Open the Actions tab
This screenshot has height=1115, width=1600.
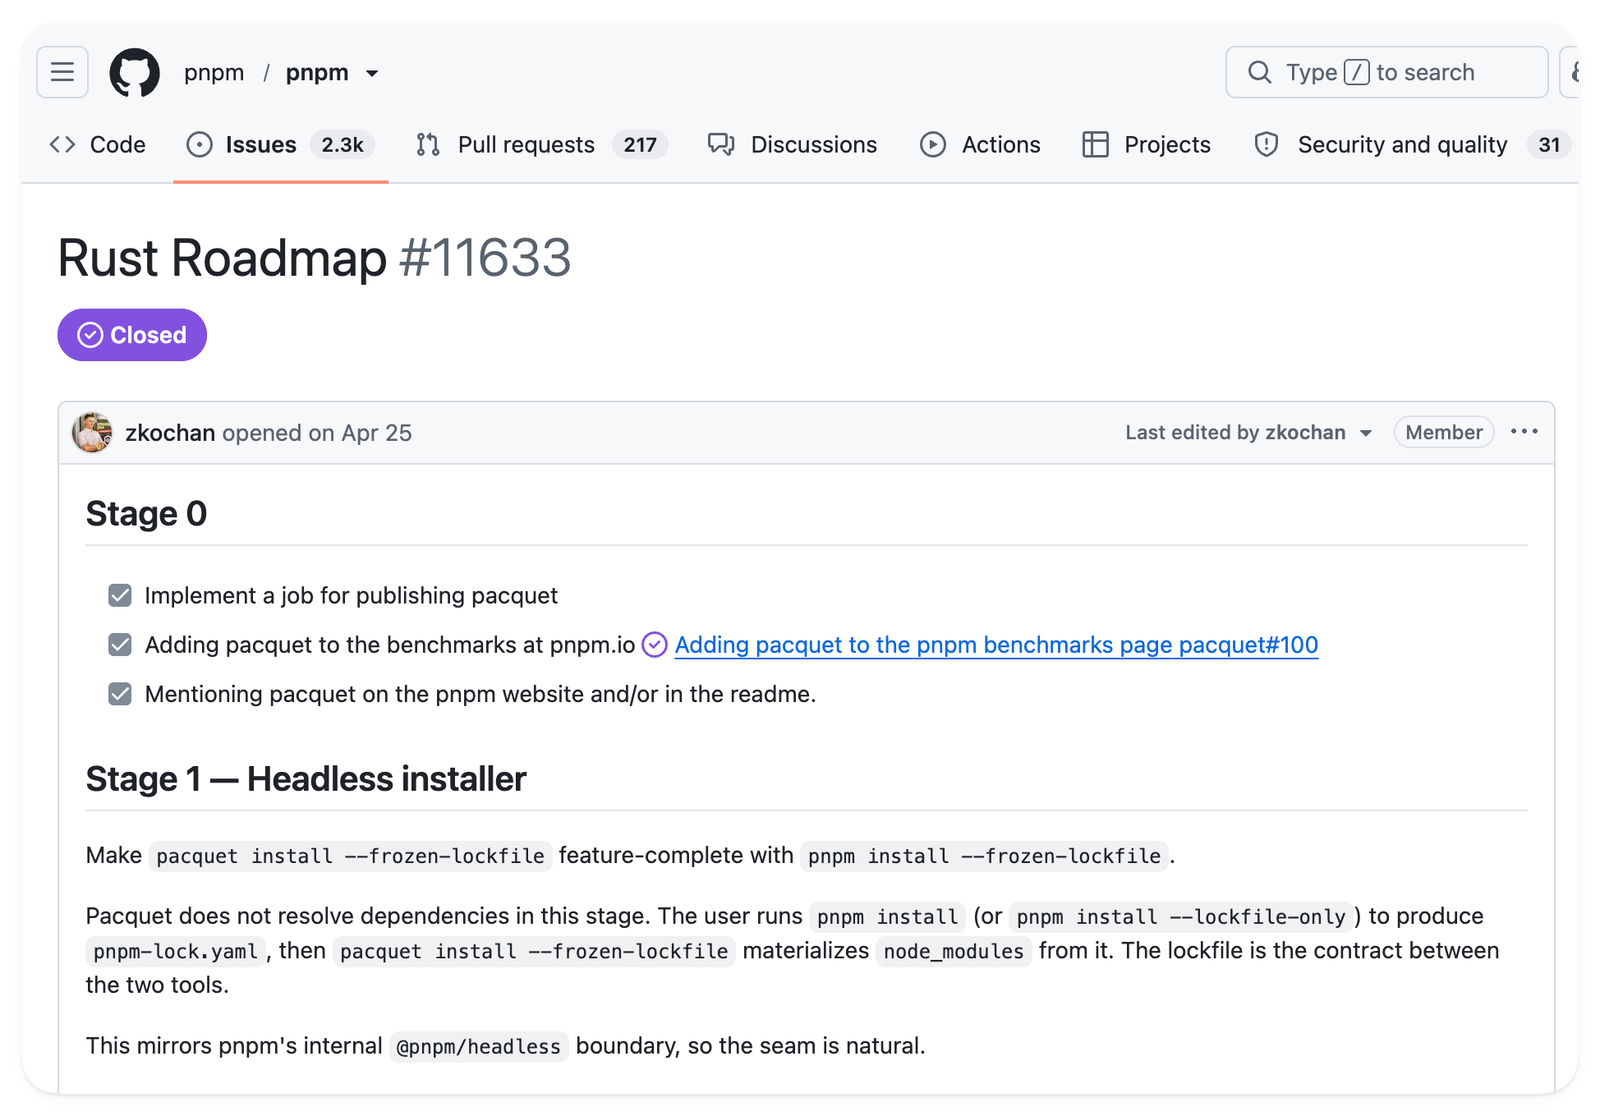(x=980, y=145)
